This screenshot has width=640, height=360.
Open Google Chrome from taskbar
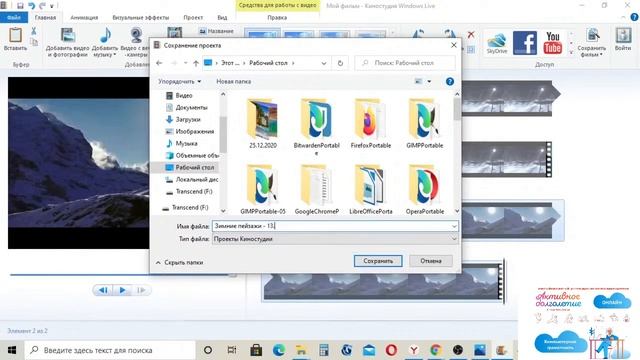[436, 350]
